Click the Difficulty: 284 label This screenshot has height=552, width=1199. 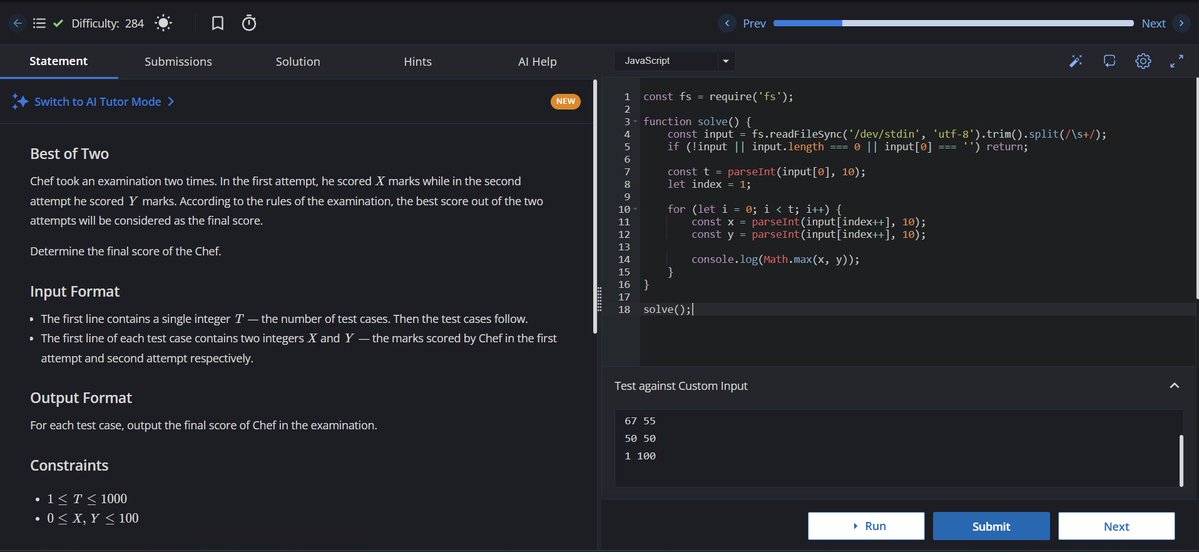point(107,24)
